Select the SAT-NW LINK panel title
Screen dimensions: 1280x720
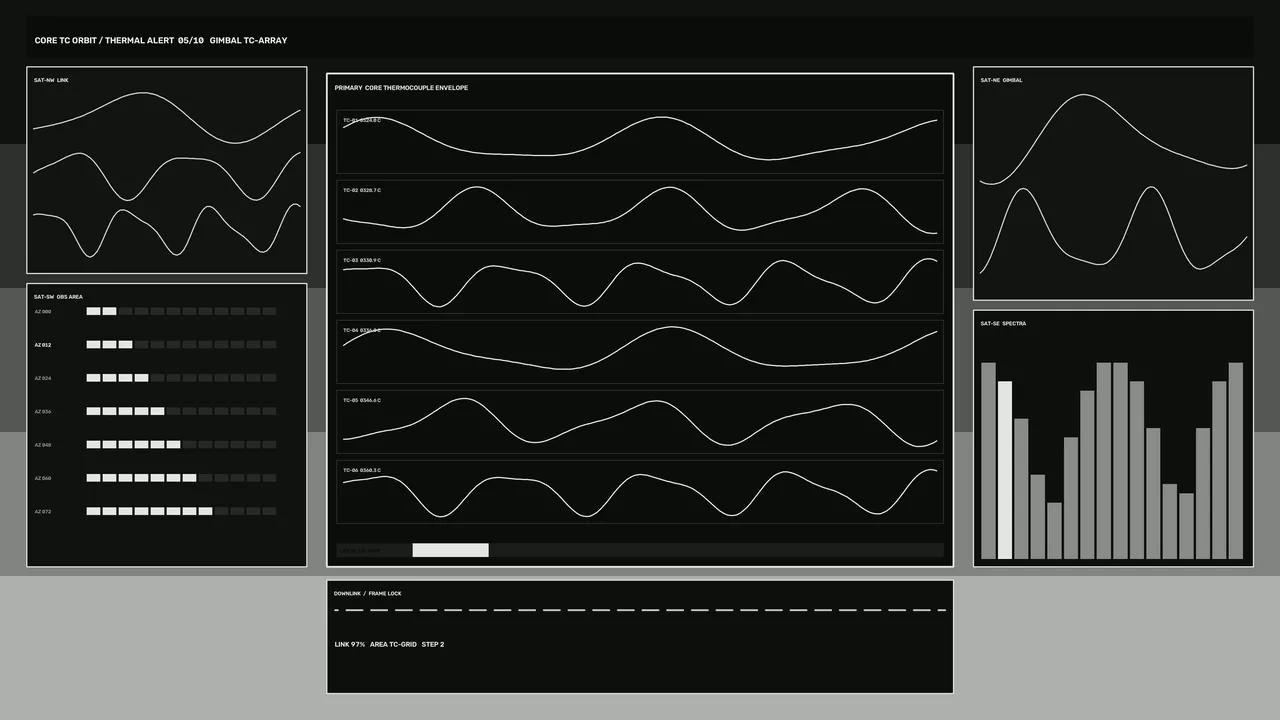click(51, 80)
